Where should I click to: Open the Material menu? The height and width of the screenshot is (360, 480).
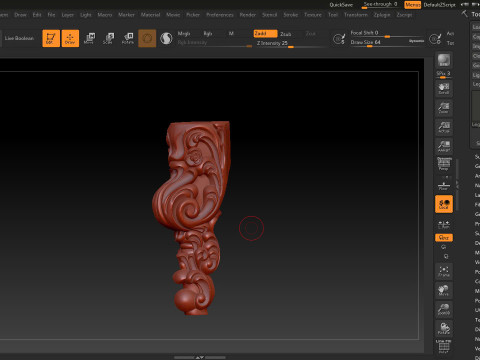(150, 15)
